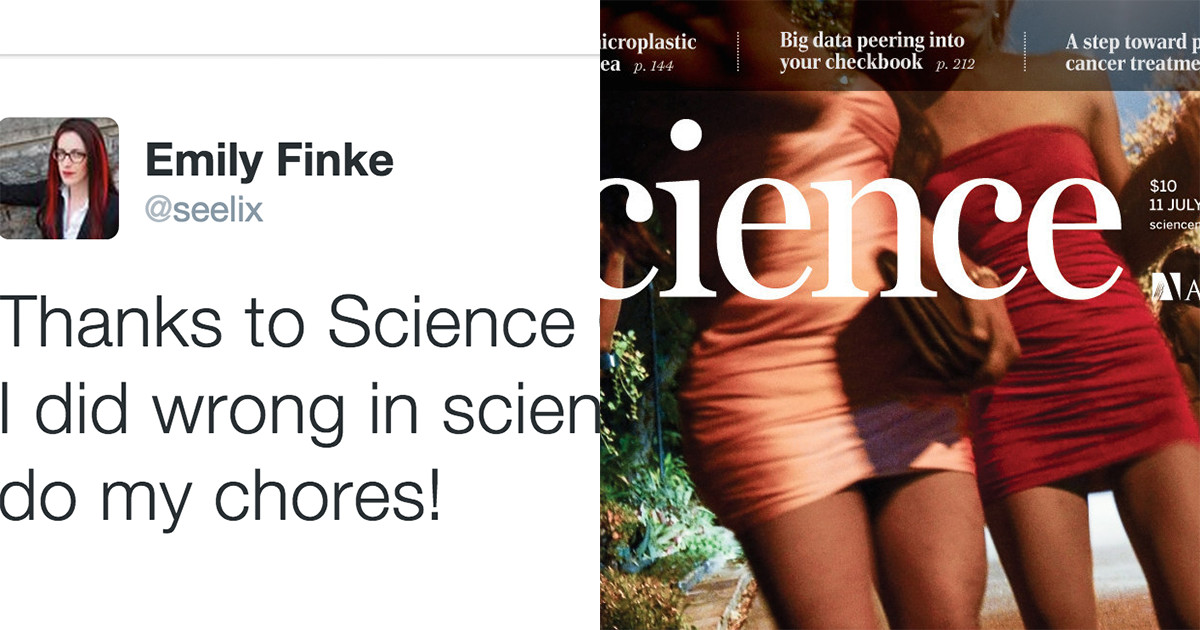Click the 11 JULY issue date

tap(1174, 205)
